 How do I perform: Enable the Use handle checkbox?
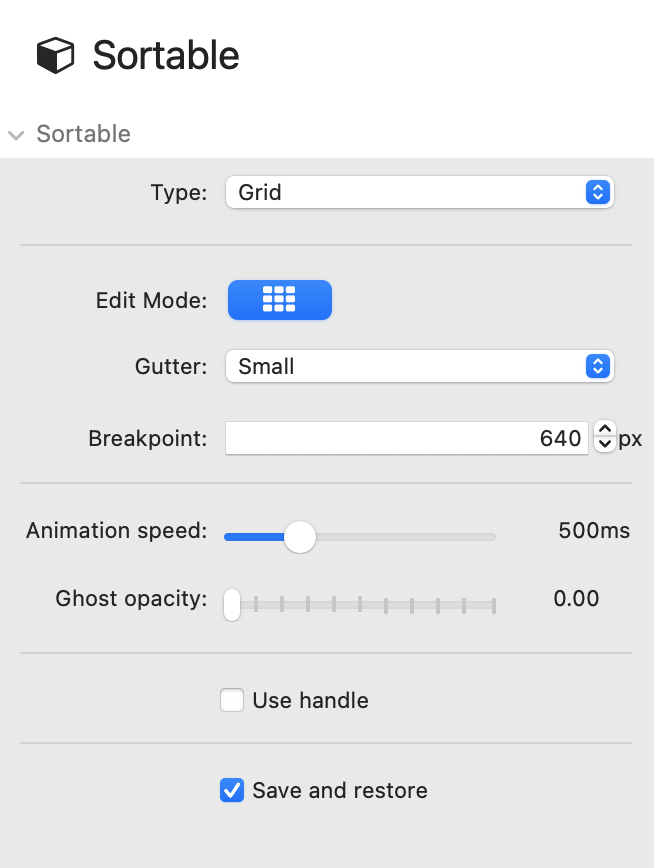[x=232, y=701]
